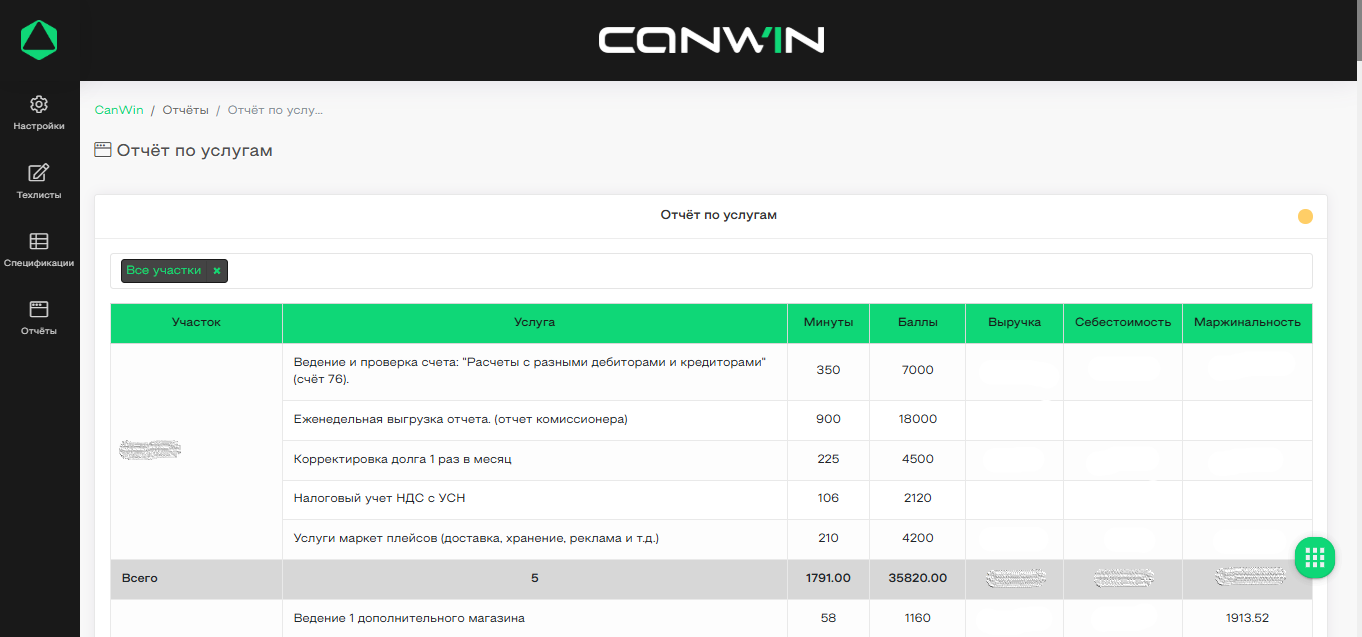Open Отчёты window icon in sidebar
This screenshot has width=1362, height=637.
[x=39, y=309]
